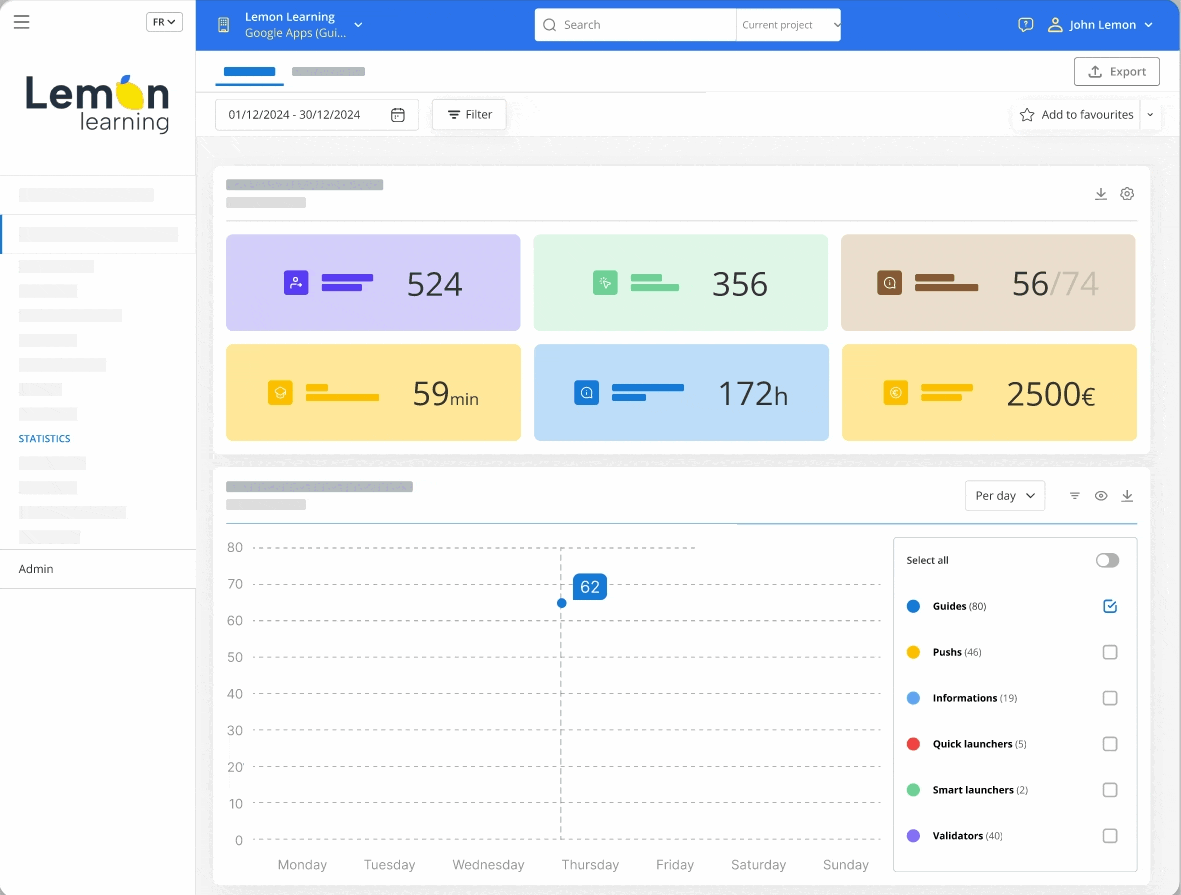Click the Validators legend label
The height and width of the screenshot is (895, 1181).
967,836
